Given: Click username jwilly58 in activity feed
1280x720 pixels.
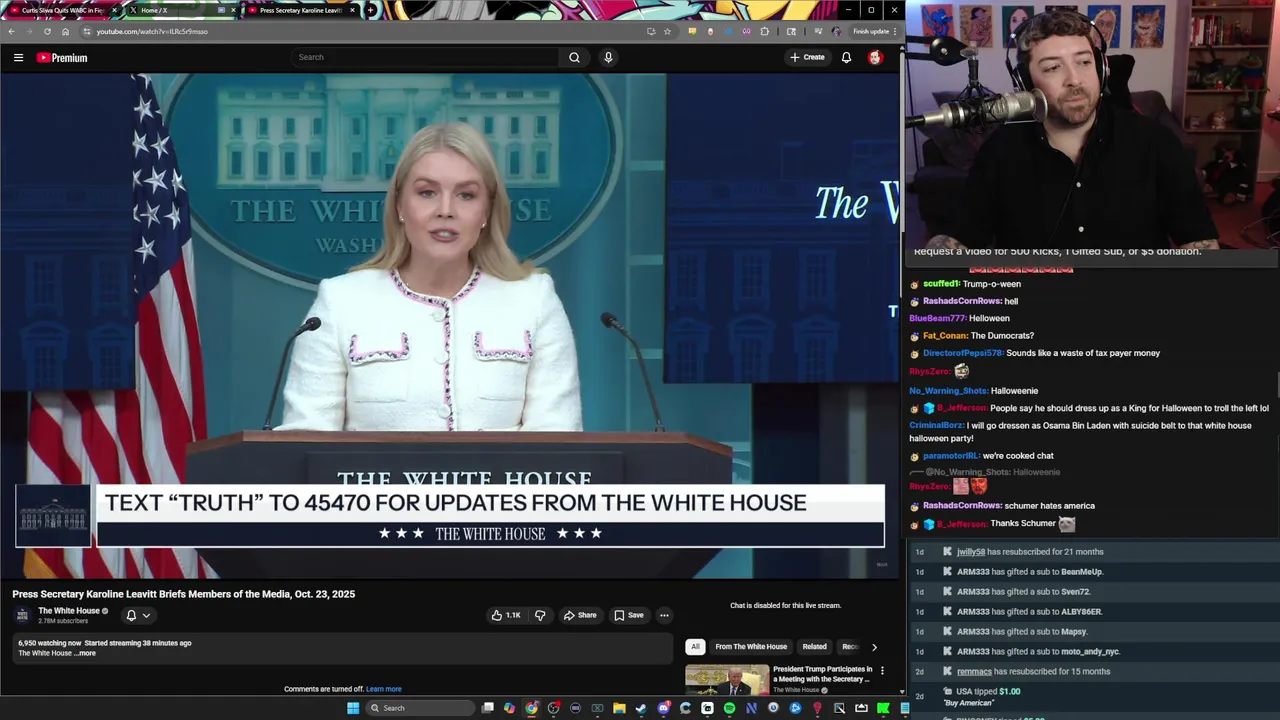Looking at the screenshot, I should coord(970,552).
